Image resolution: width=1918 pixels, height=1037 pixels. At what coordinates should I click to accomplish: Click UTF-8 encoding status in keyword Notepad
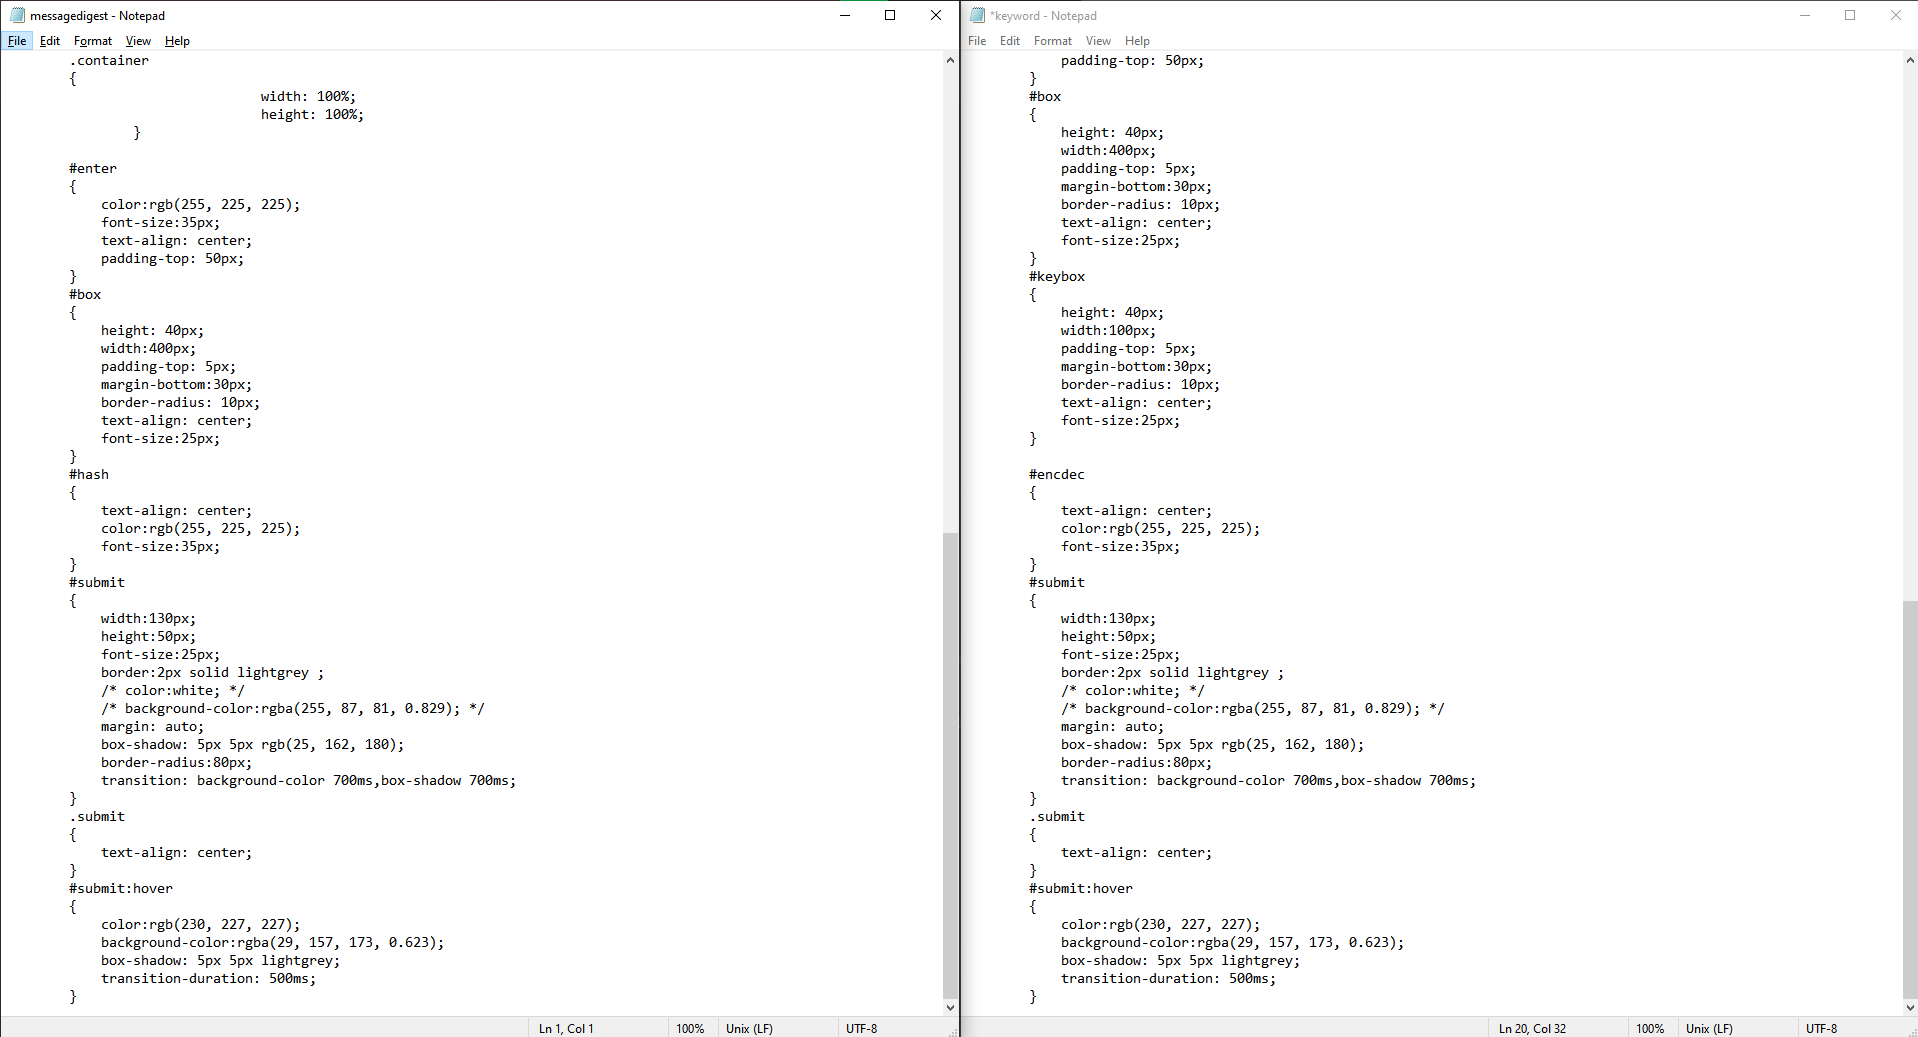click(x=1821, y=1028)
